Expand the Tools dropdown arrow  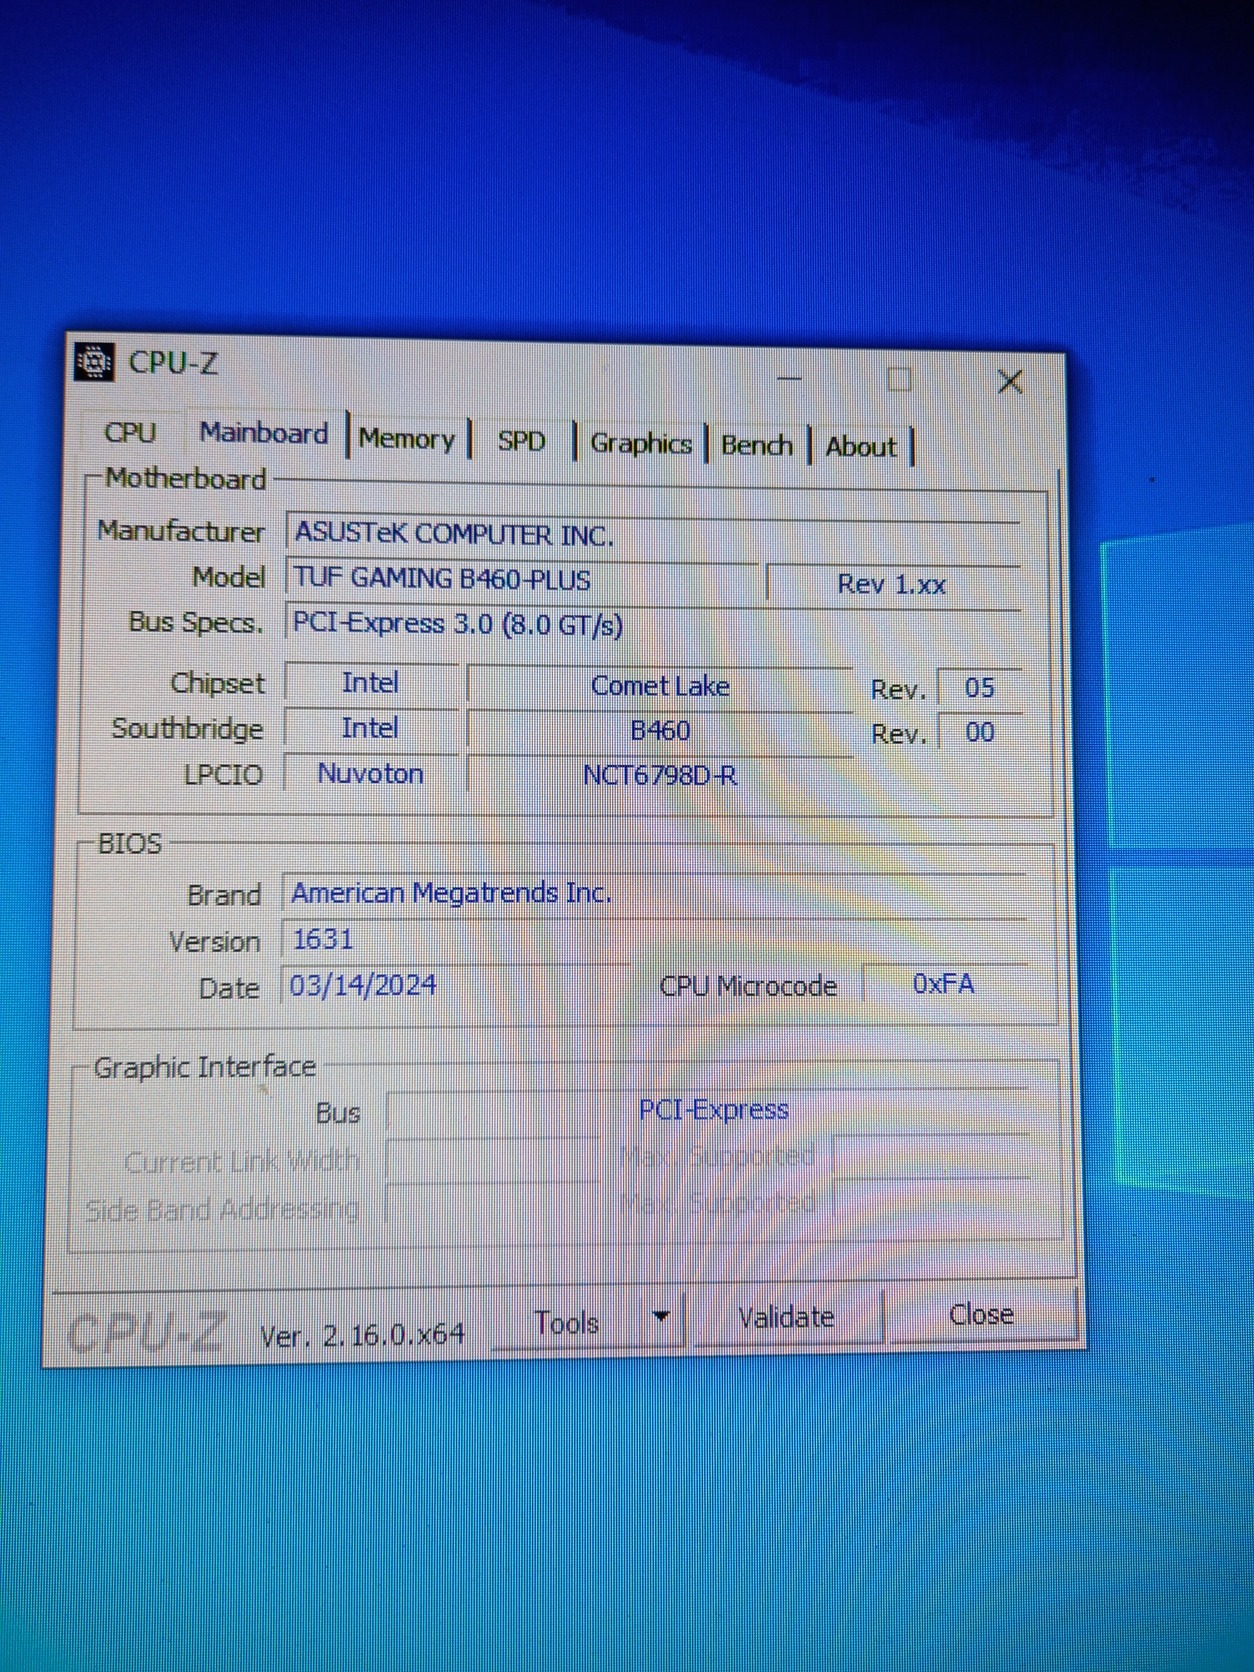[661, 1318]
